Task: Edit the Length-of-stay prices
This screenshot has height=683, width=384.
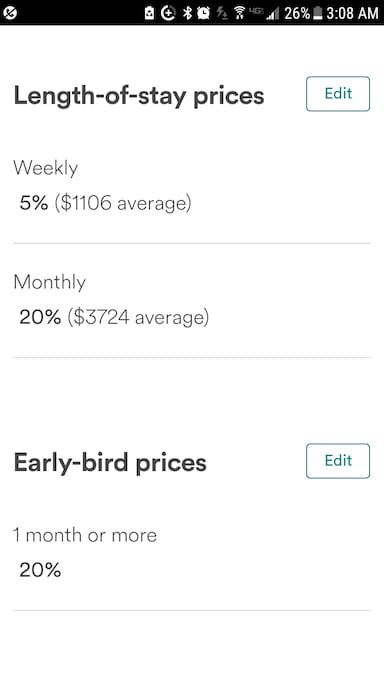Action: click(338, 94)
